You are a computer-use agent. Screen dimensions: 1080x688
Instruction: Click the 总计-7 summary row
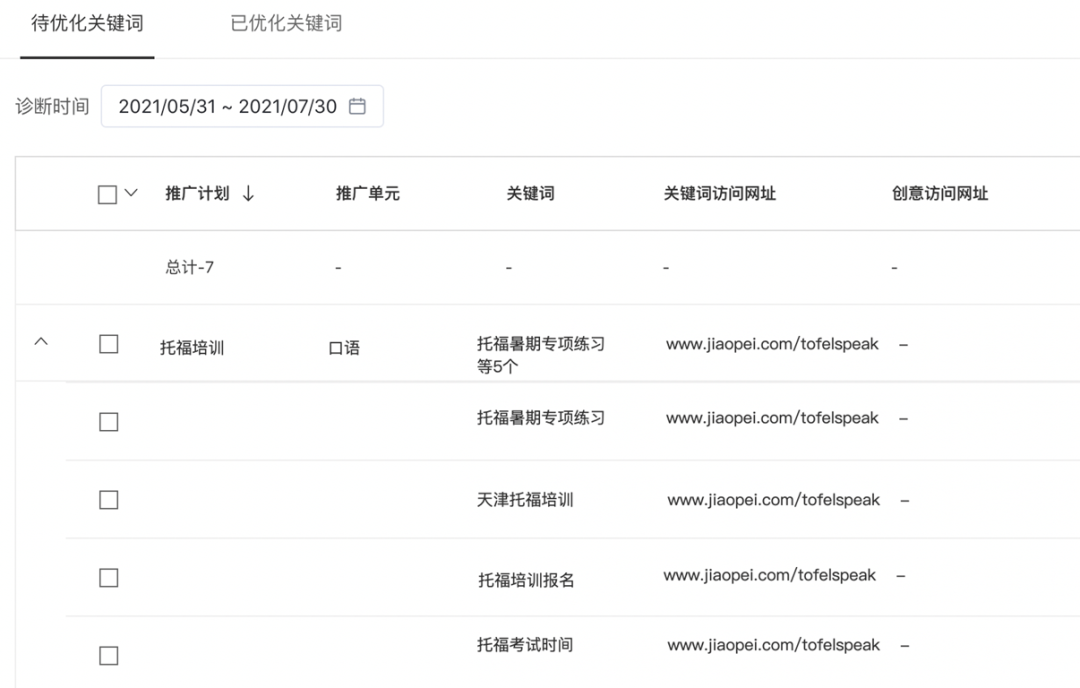(x=189, y=267)
